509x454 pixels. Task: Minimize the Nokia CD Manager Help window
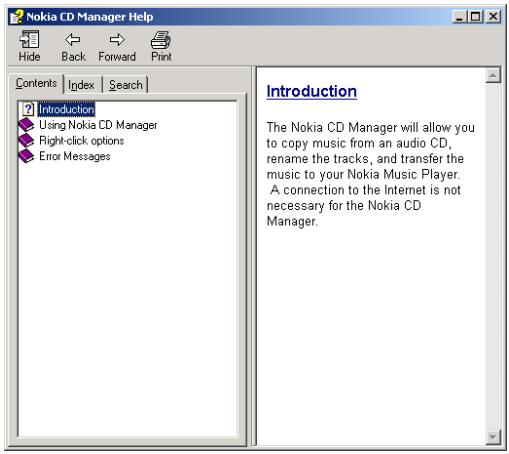click(460, 16)
